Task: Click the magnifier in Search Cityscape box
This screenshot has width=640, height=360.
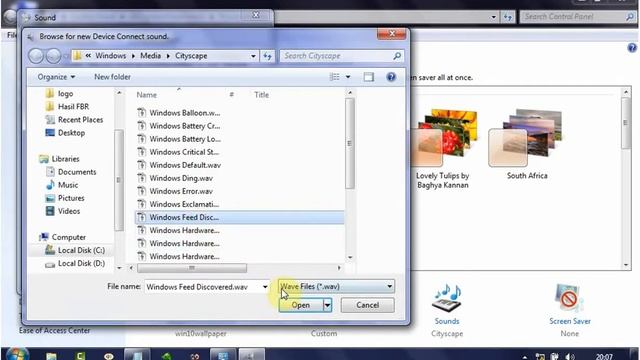Action: pyautogui.click(x=397, y=56)
